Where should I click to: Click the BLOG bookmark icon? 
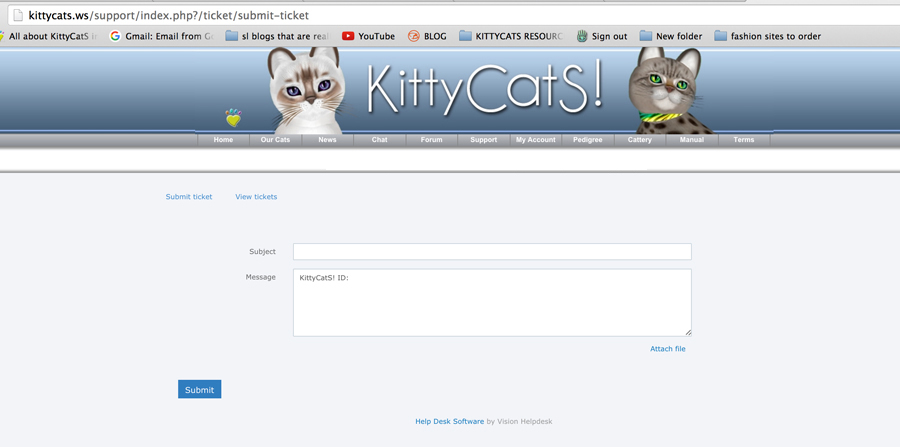(414, 36)
